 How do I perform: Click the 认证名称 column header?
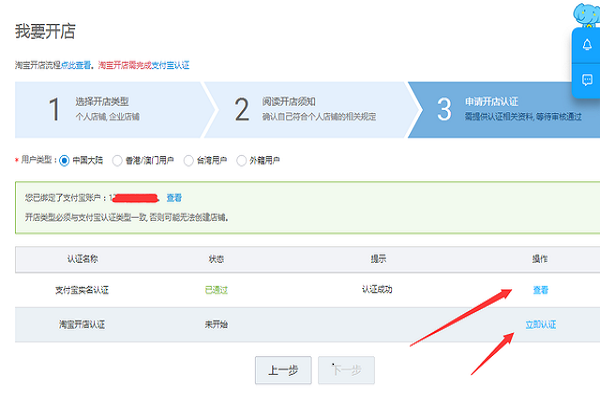pyautogui.click(x=83, y=259)
